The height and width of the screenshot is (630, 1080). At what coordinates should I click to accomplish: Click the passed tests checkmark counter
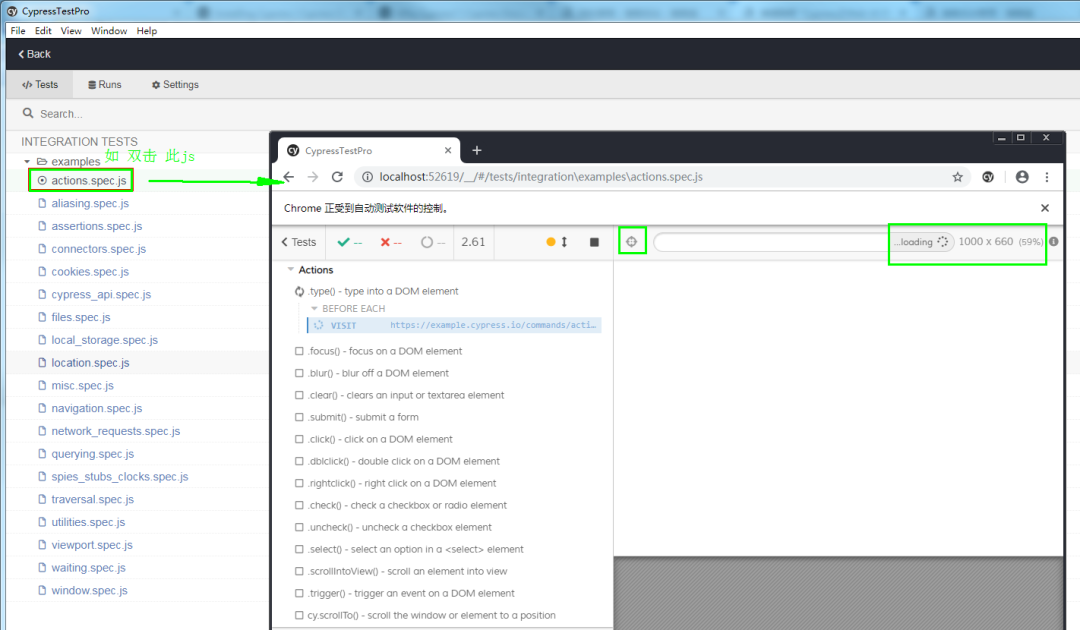pos(349,242)
